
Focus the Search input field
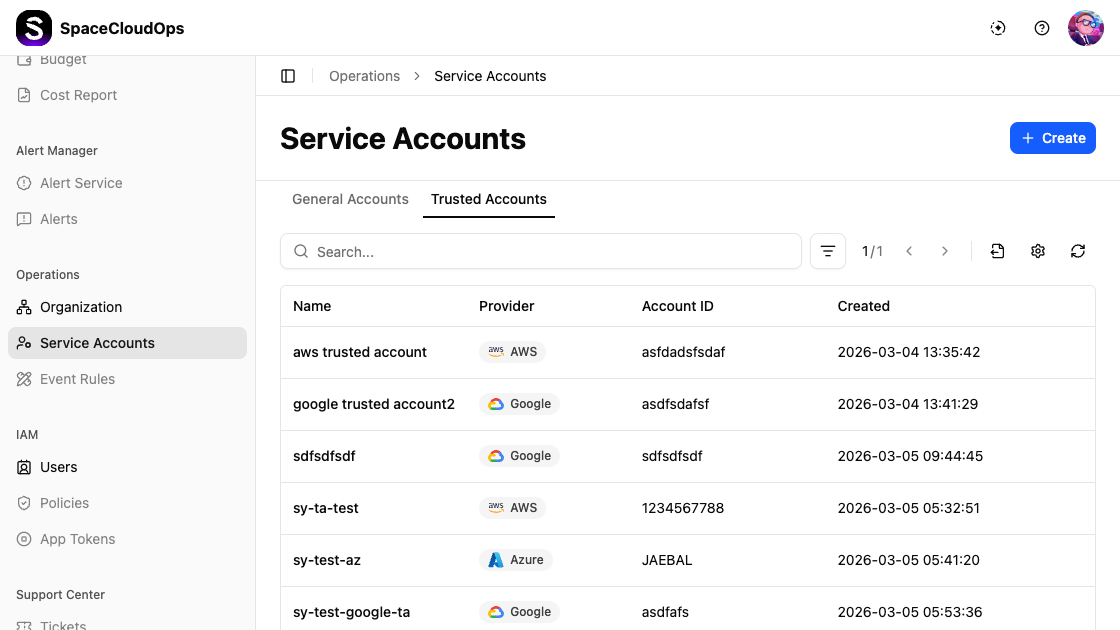[x=550, y=252]
